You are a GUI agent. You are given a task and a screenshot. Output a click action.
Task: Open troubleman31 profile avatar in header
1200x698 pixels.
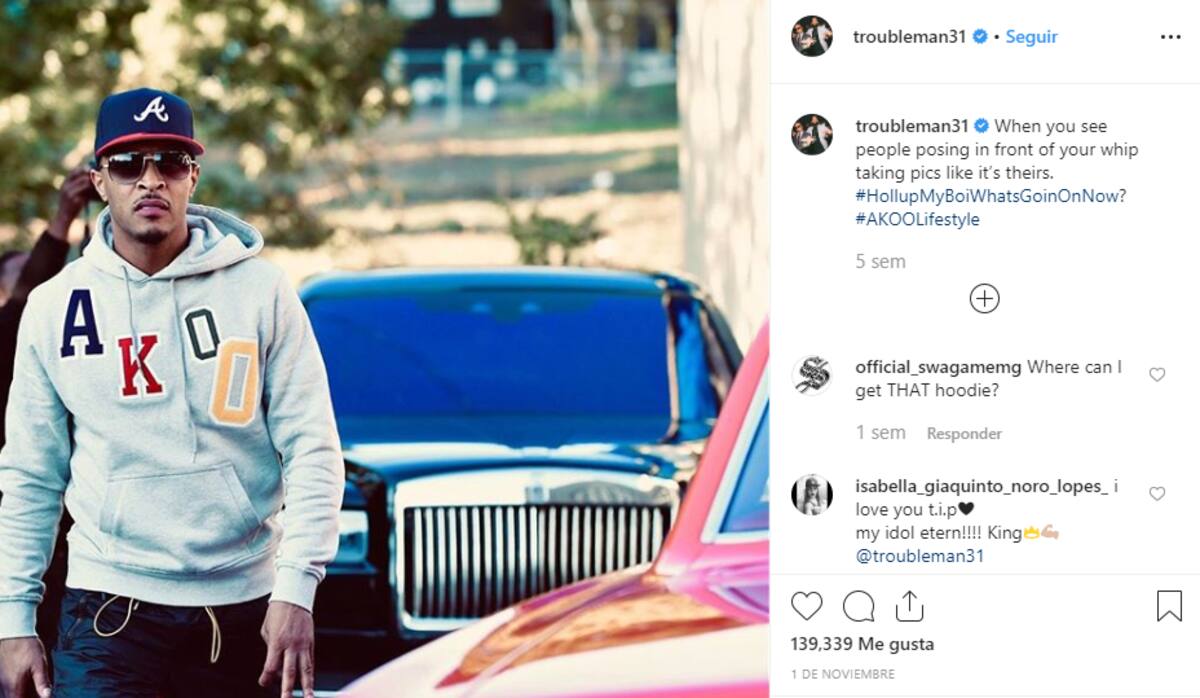coord(812,36)
